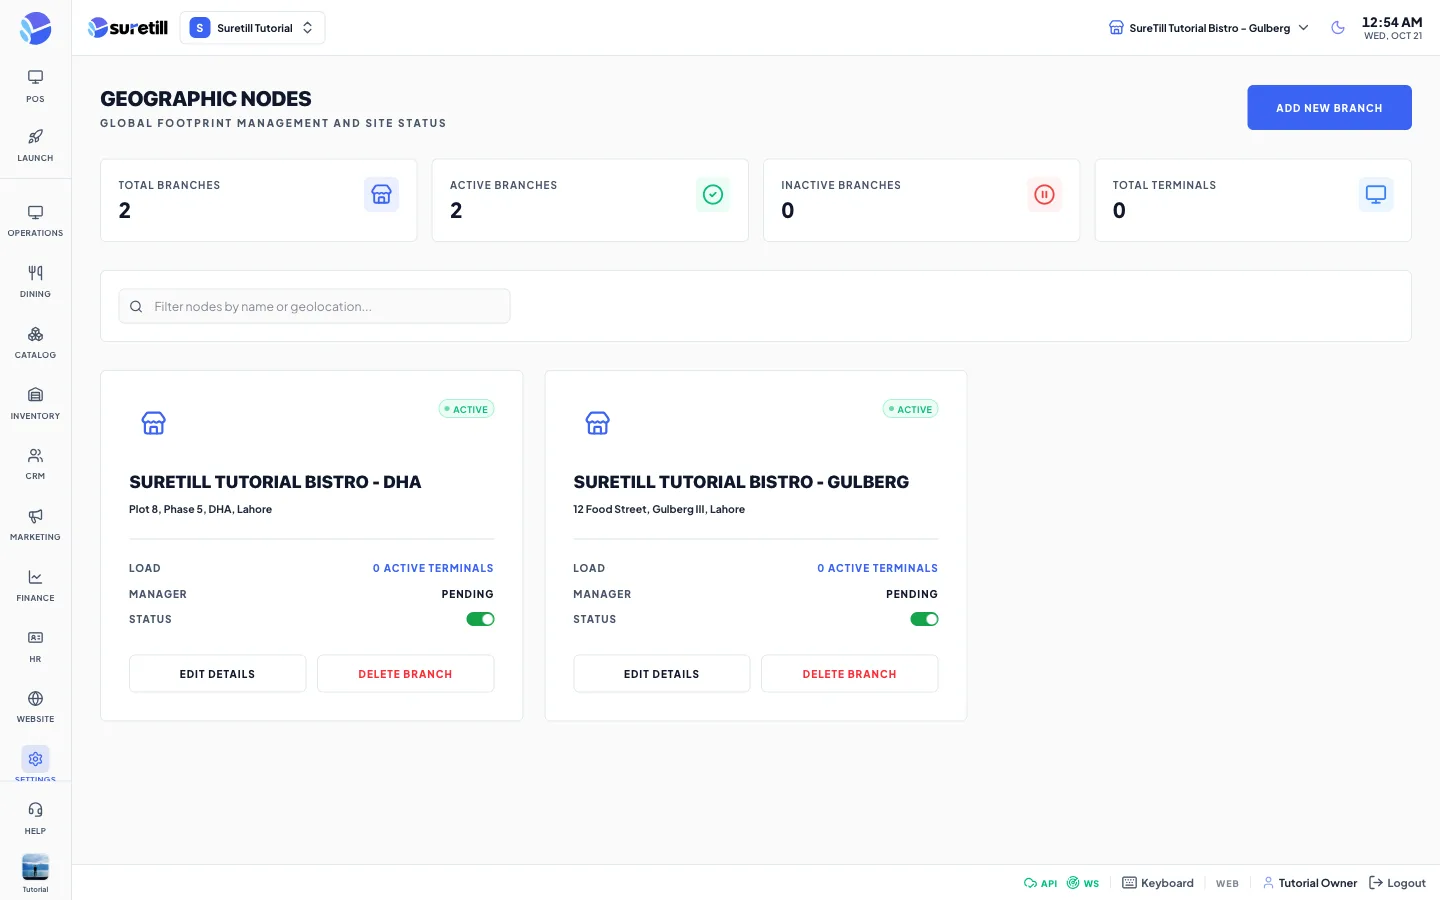Click 0 Active Terminals on DHA card
This screenshot has width=1440, height=900.
(433, 568)
